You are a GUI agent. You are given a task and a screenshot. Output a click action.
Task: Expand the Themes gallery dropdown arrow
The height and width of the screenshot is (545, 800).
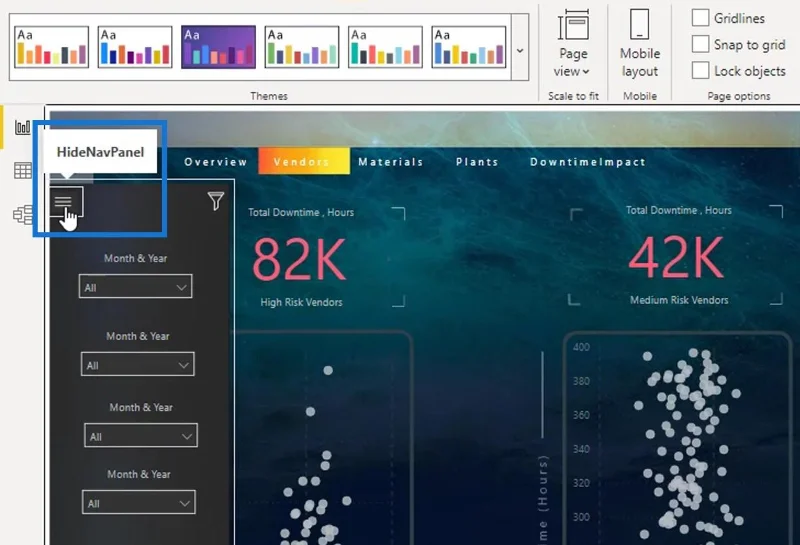click(520, 50)
